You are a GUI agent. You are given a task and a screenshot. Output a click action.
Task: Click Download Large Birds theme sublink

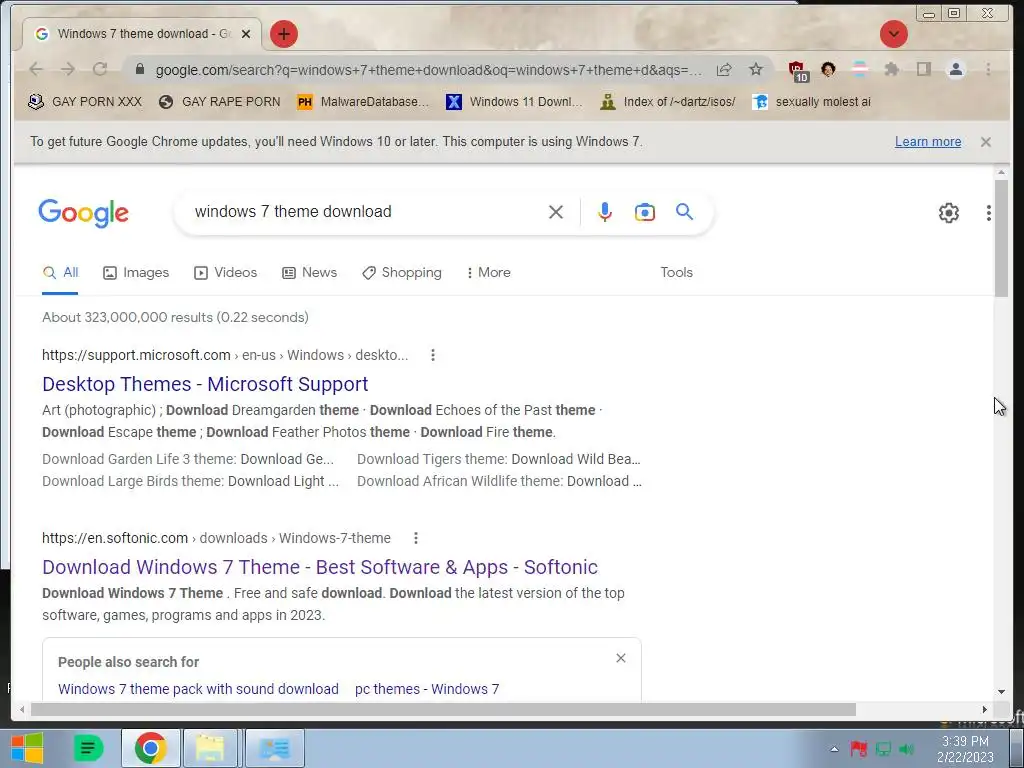click(x=191, y=481)
